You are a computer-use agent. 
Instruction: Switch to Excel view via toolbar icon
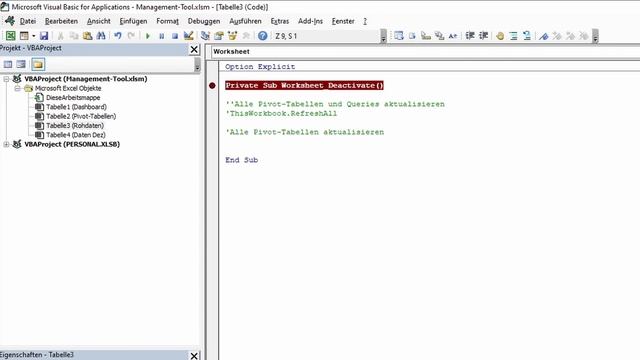[x=11, y=36]
